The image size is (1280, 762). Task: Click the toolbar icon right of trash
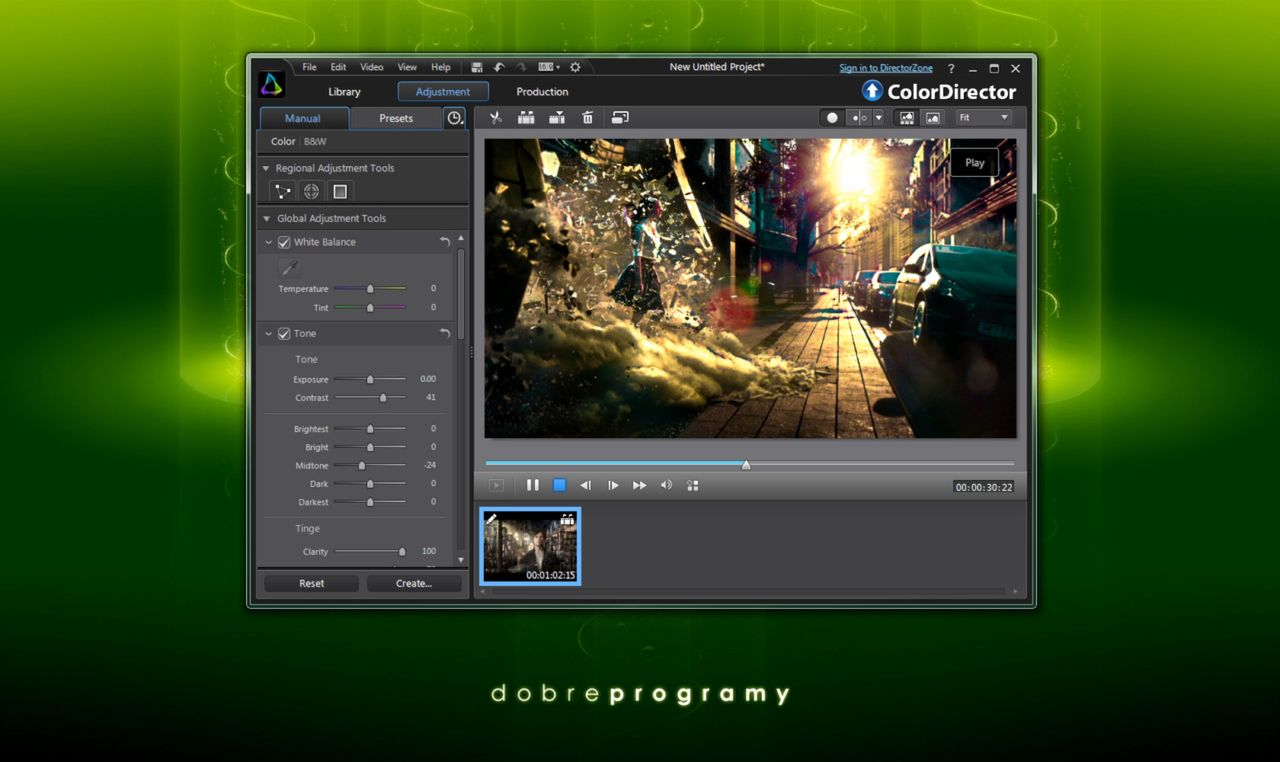pyautogui.click(x=620, y=118)
